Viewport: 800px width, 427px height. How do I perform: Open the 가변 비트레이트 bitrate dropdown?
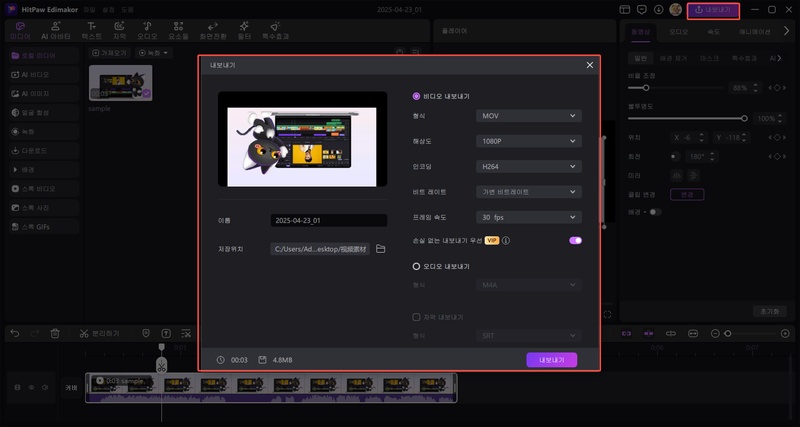pyautogui.click(x=529, y=192)
